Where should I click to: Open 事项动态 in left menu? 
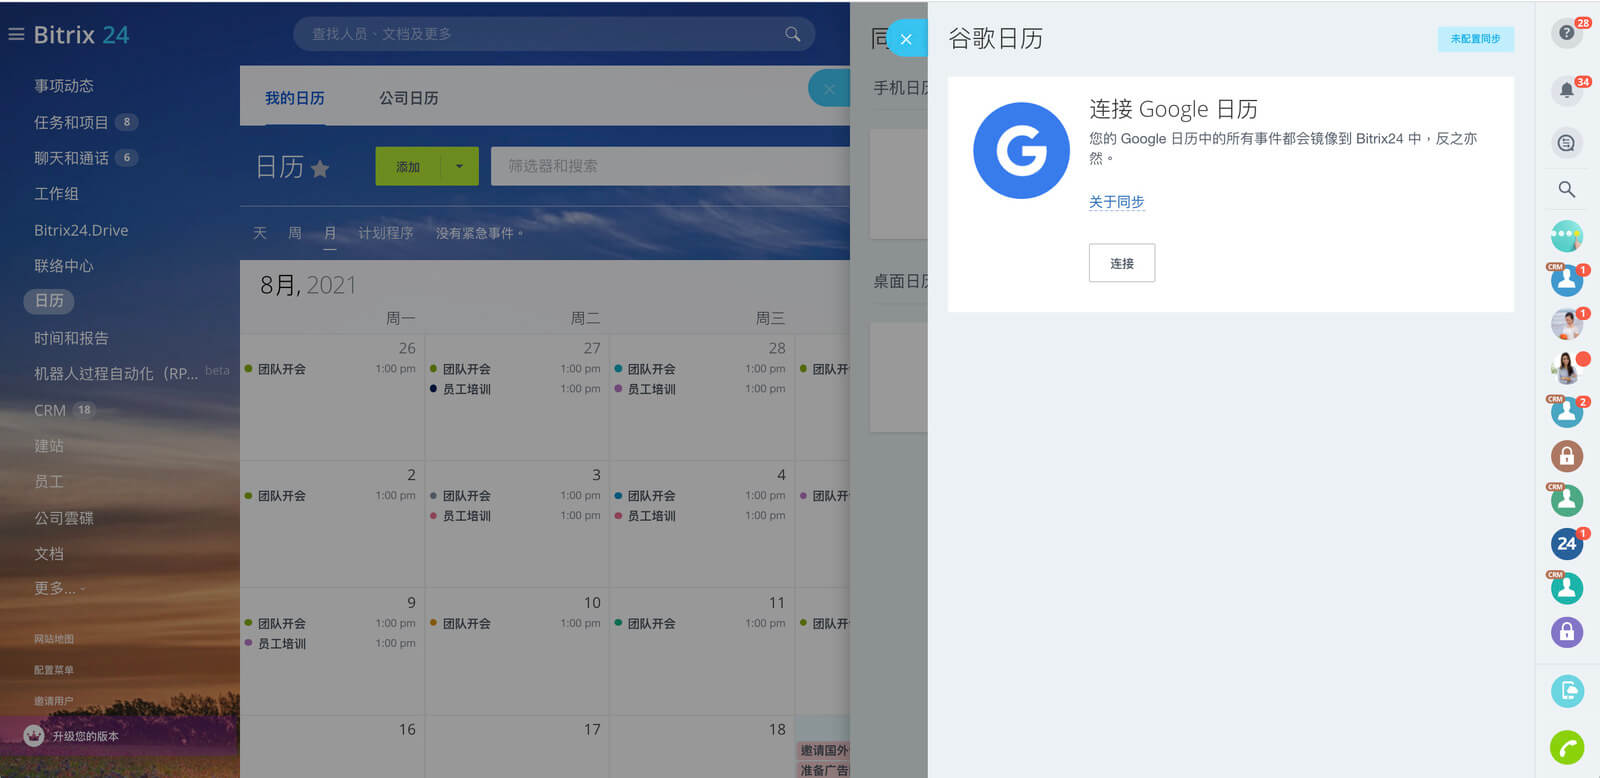pyautogui.click(x=64, y=86)
